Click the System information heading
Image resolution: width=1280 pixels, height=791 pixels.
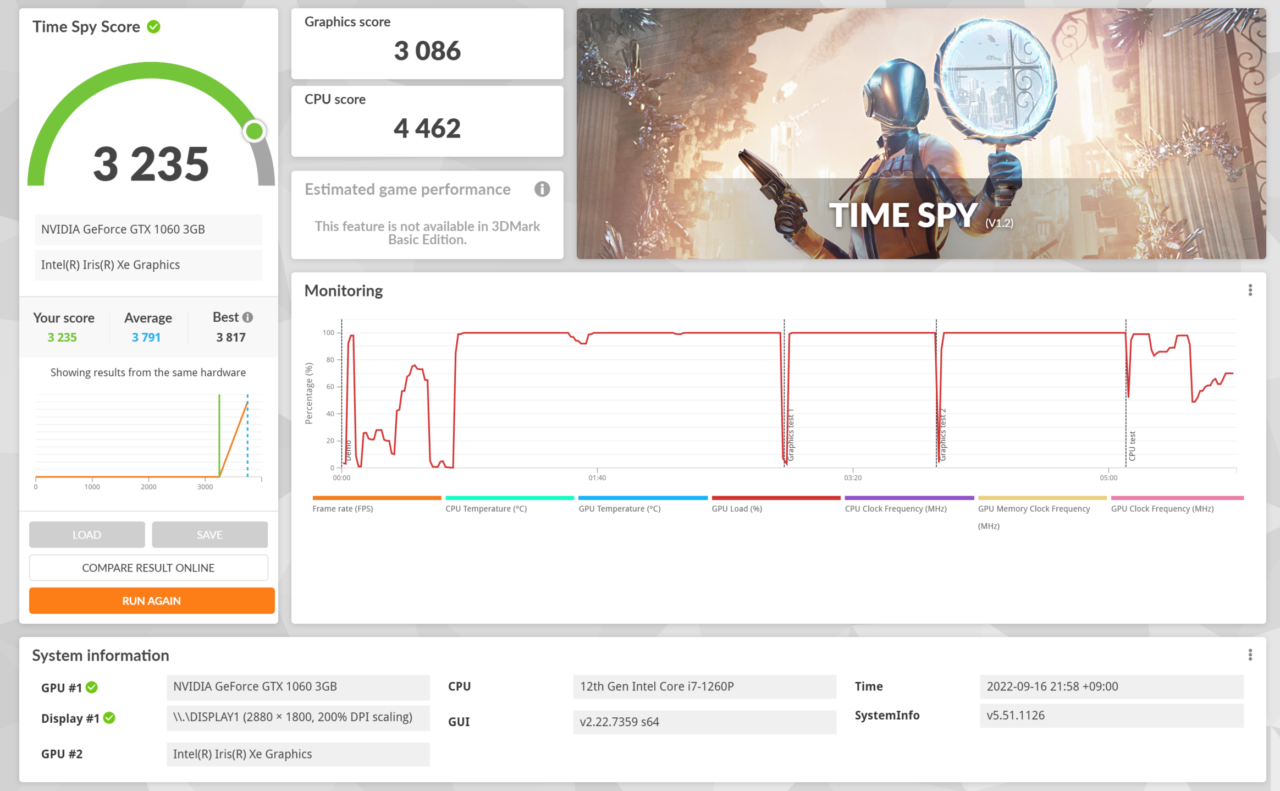click(x=100, y=656)
